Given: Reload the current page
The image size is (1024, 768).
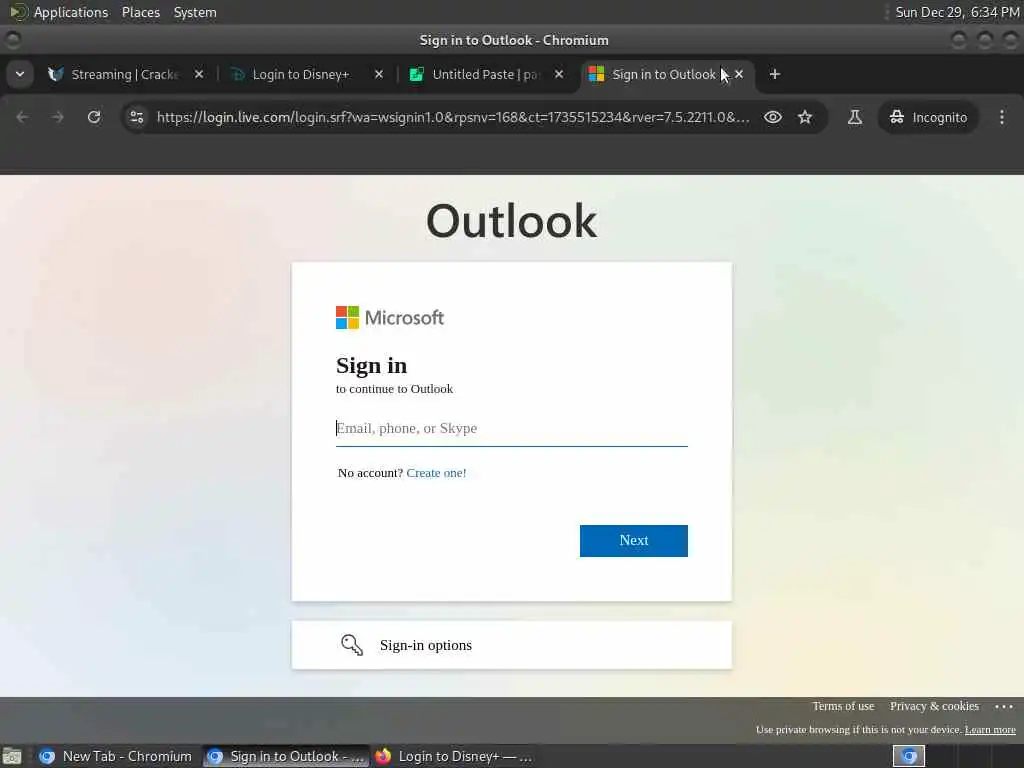Looking at the screenshot, I should pyautogui.click(x=94, y=117).
